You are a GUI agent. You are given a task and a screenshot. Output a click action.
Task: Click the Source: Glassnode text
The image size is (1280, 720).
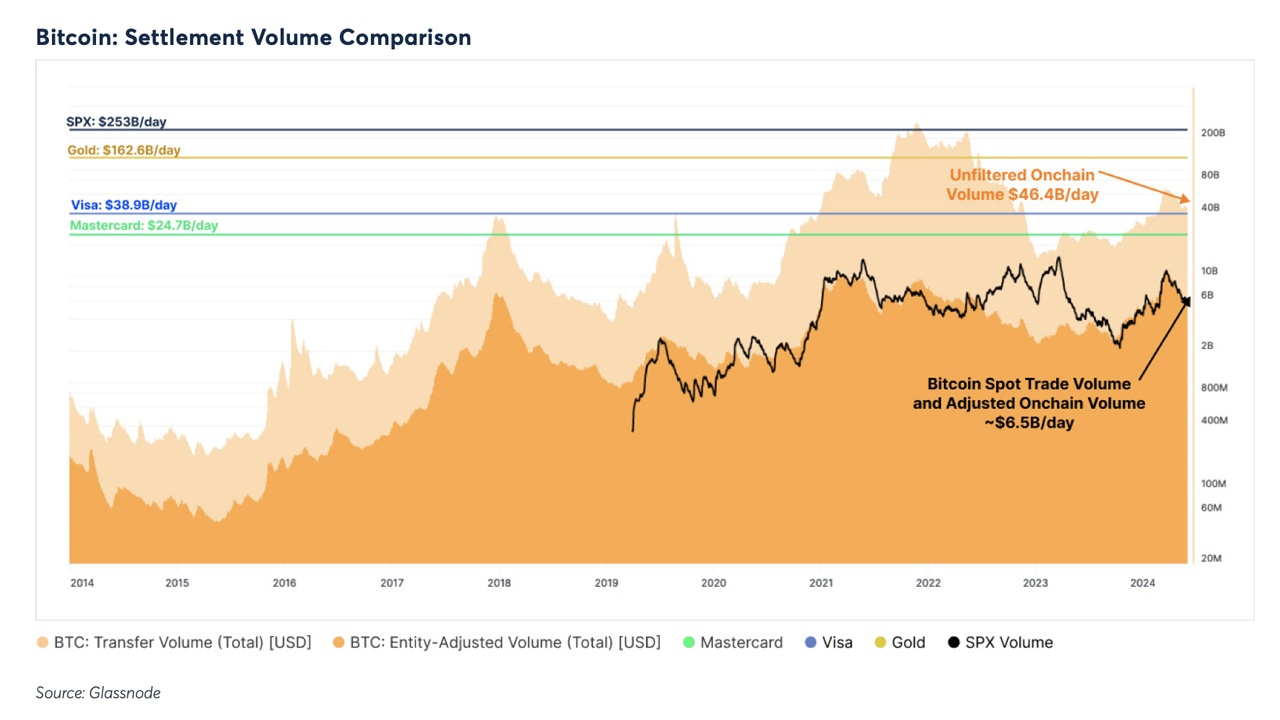point(98,693)
